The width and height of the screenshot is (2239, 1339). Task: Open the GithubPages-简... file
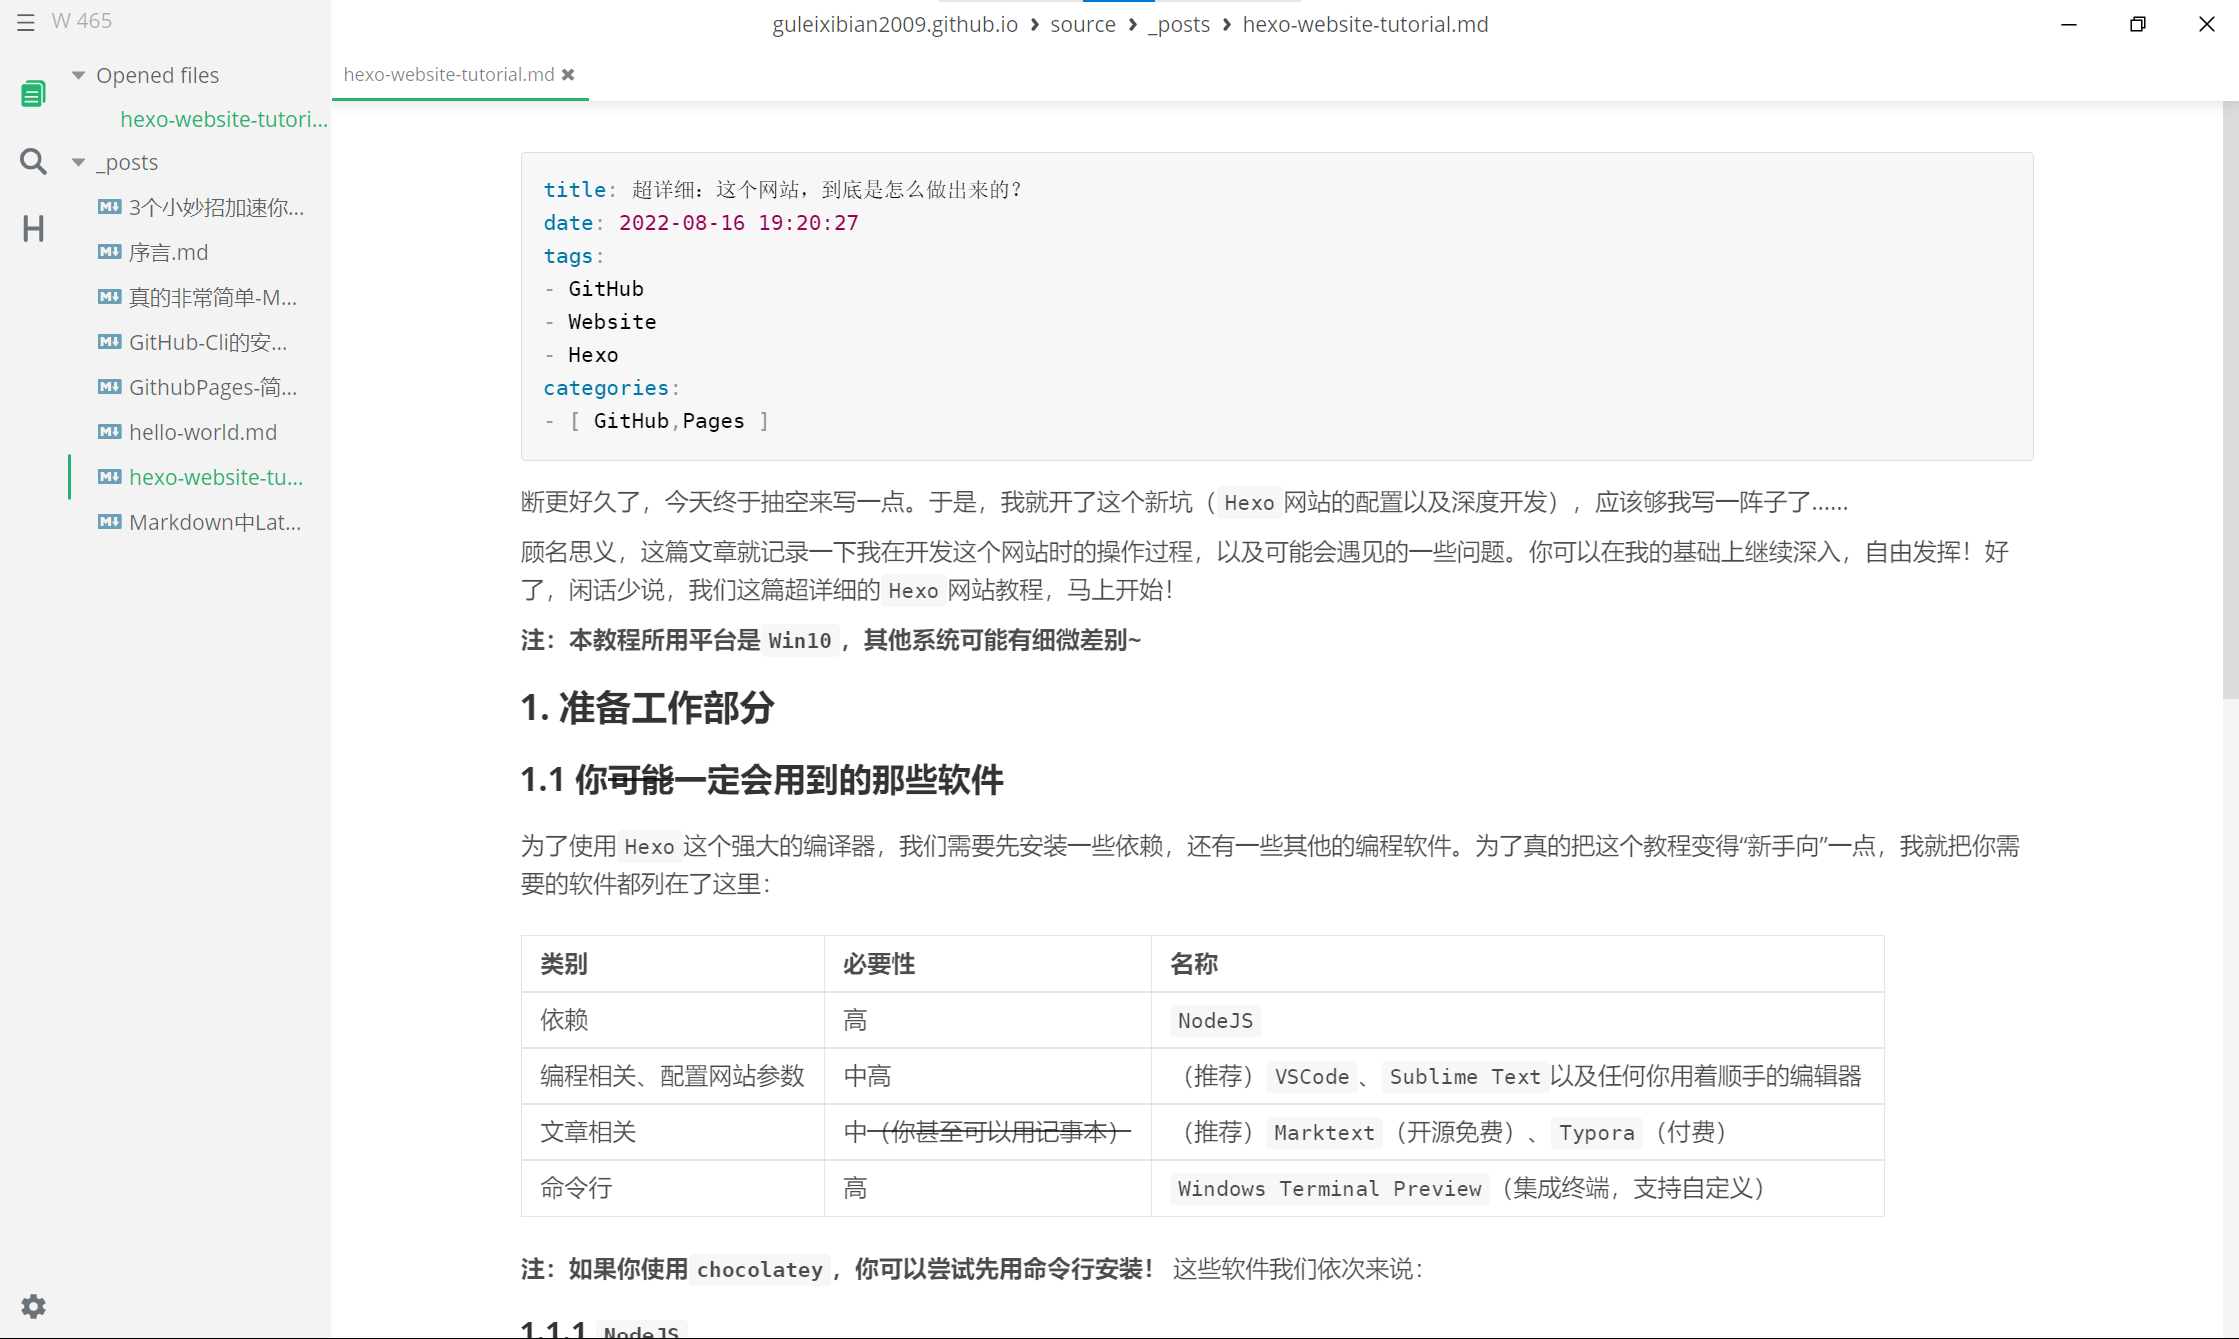[x=212, y=387]
